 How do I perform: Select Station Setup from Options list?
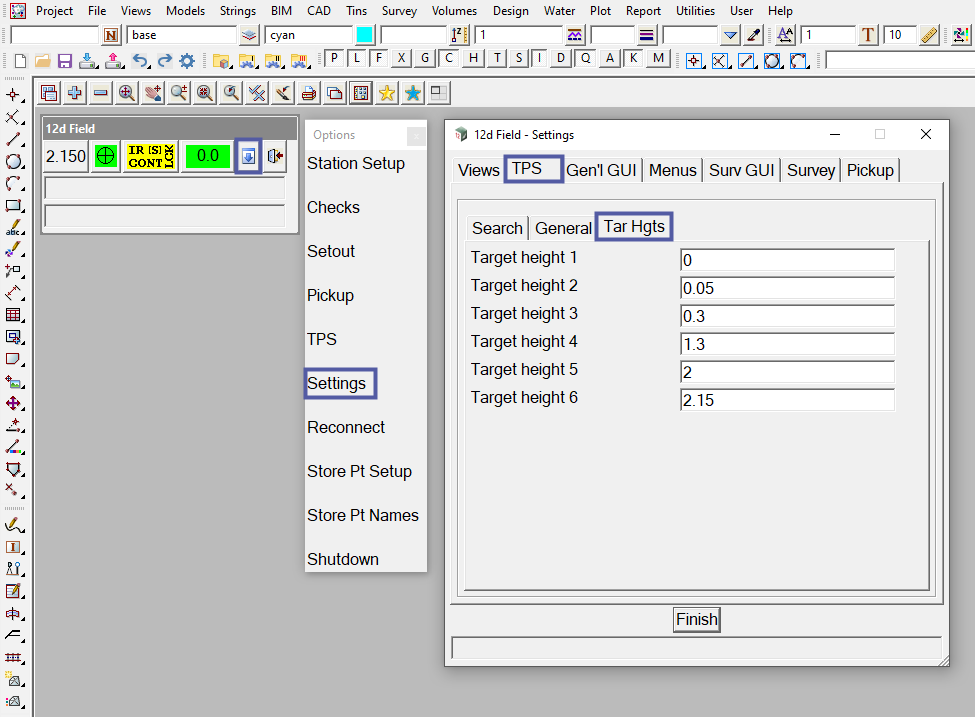[356, 164]
